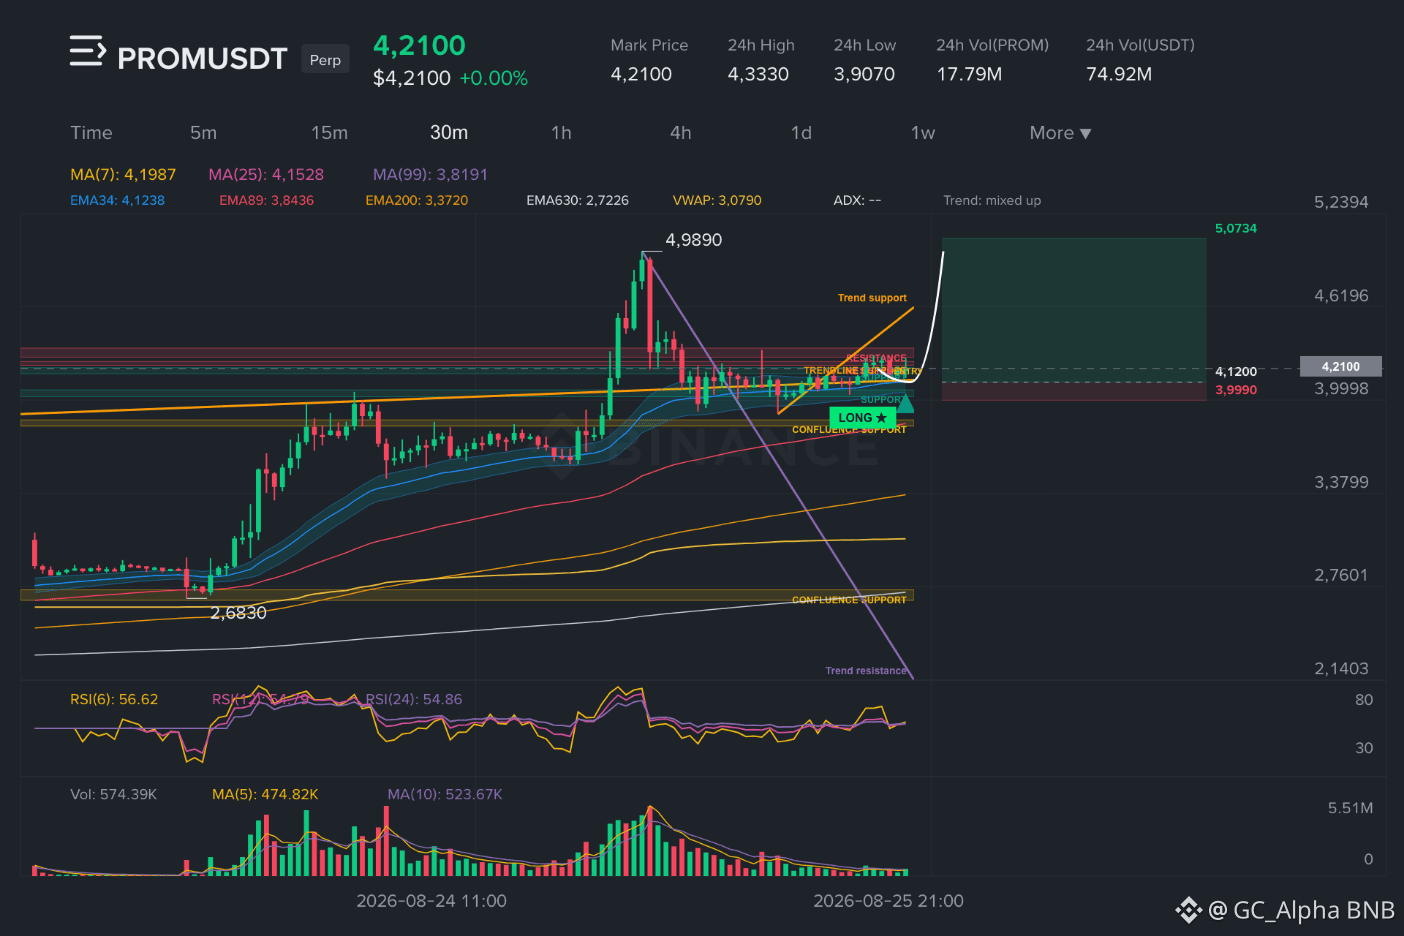Screen dimensions: 1404x936
Task: Click the 24h Vol(PROM) value 17.79M
Action: [x=969, y=74]
